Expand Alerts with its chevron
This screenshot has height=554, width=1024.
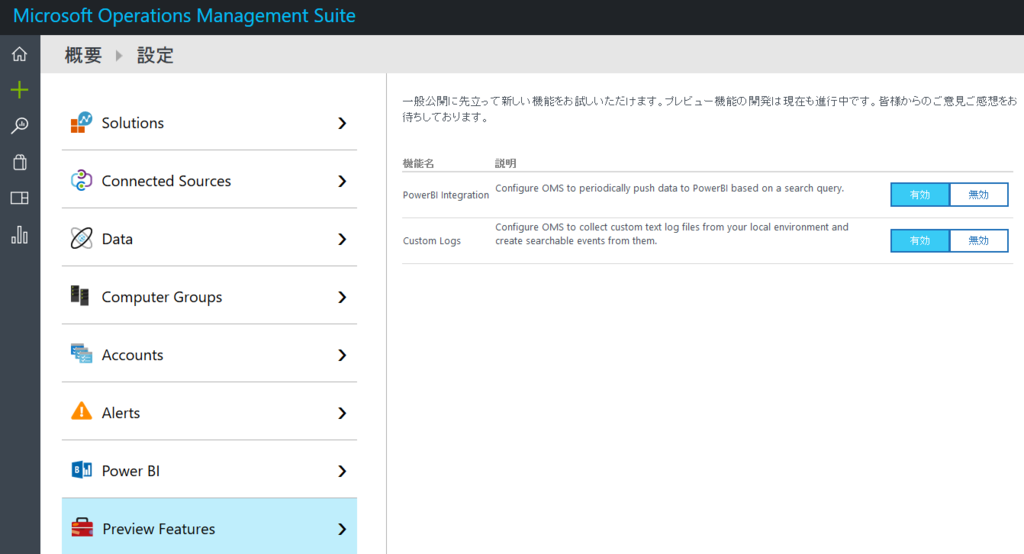[x=342, y=413]
